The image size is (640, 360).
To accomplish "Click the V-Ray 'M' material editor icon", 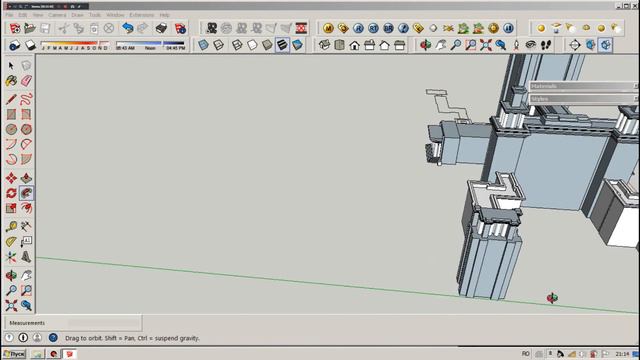I will click(328, 28).
